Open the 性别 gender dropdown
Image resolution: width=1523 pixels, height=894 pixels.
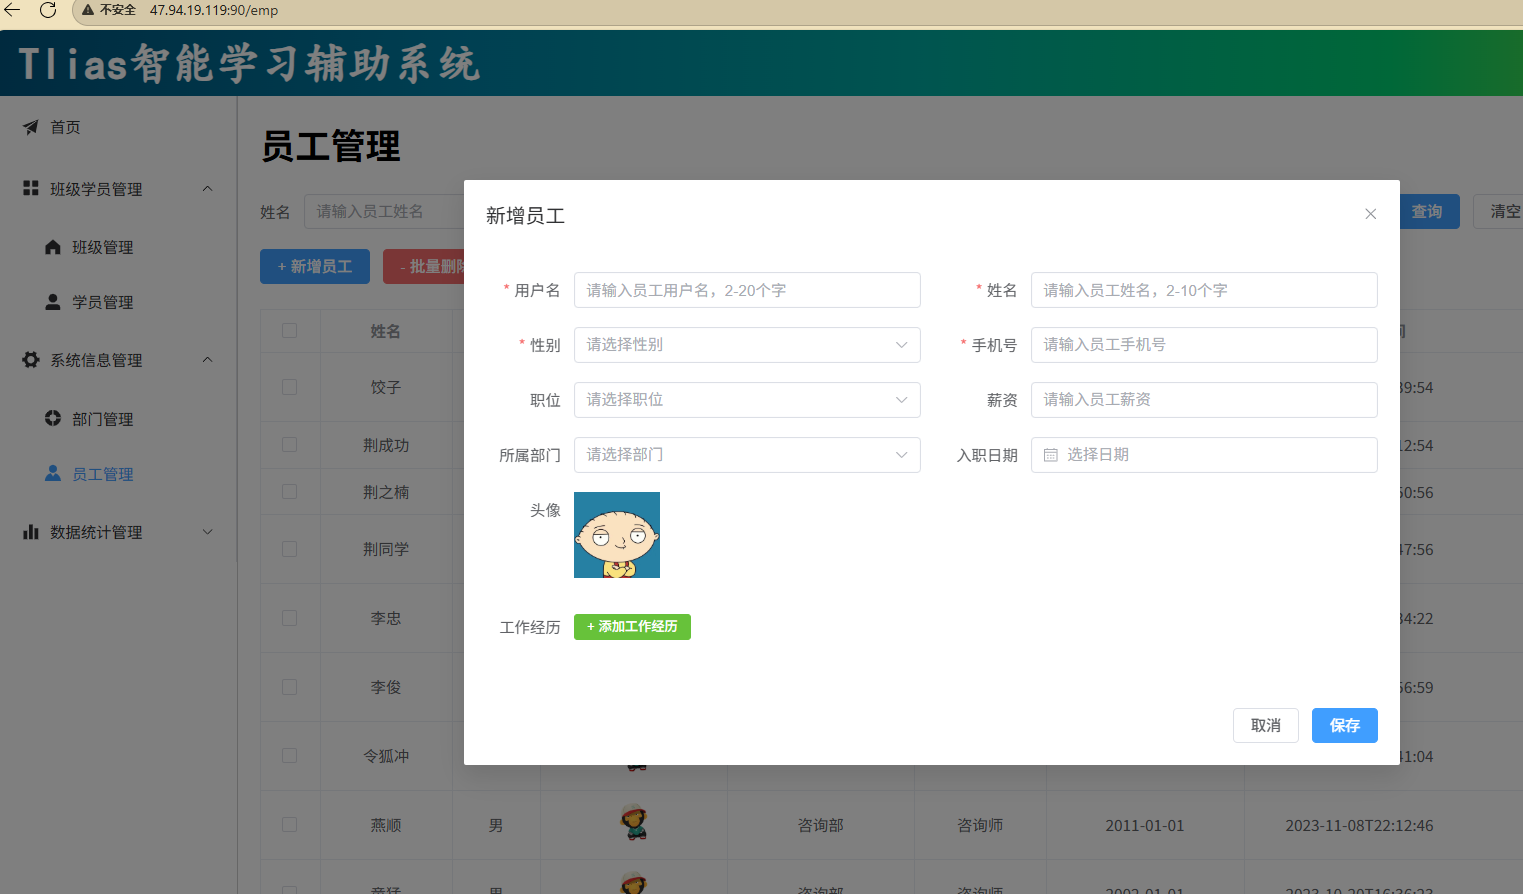(x=746, y=345)
